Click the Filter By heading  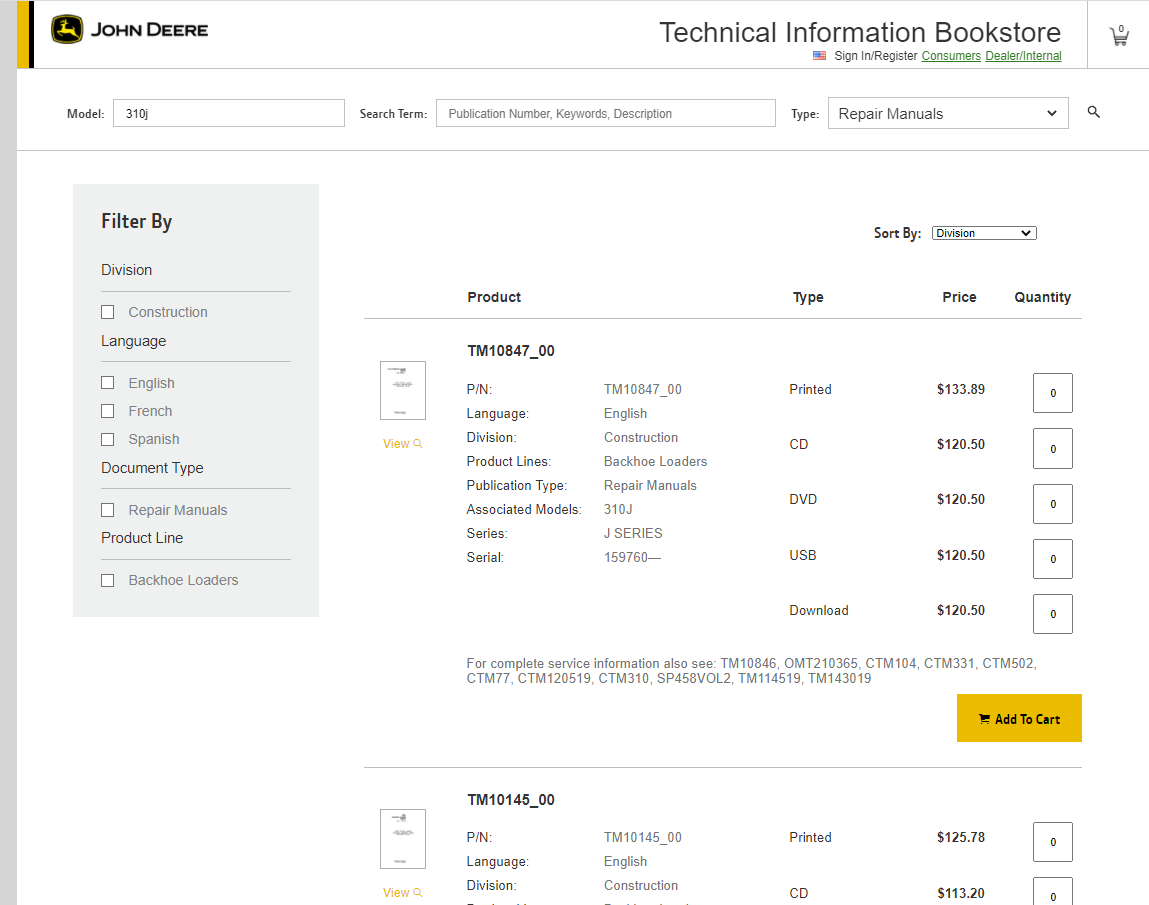pyautogui.click(x=136, y=221)
